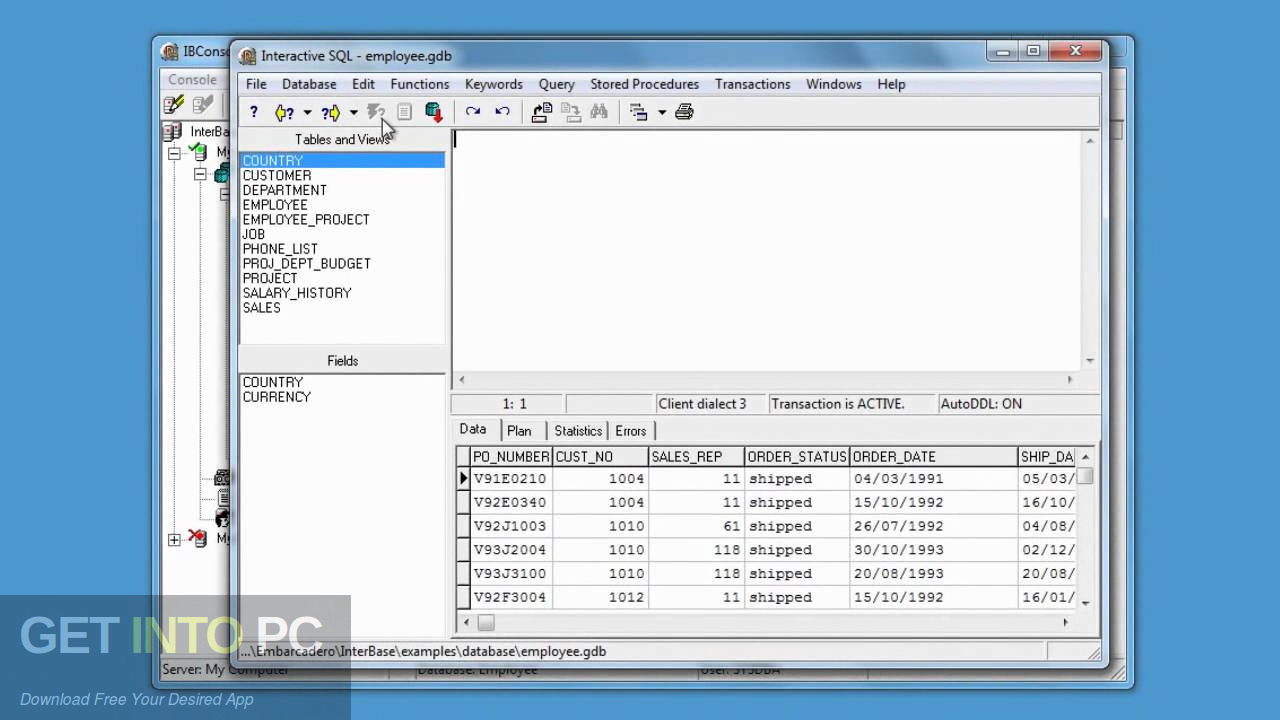
Task: Open the Stored Procedures menu
Action: click(x=644, y=84)
